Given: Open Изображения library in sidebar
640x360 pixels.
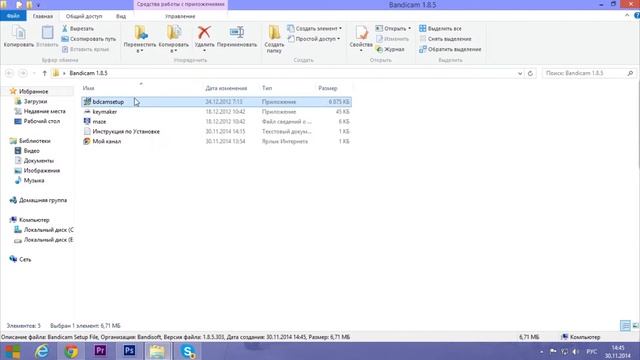Looking at the screenshot, I should 37,171.
